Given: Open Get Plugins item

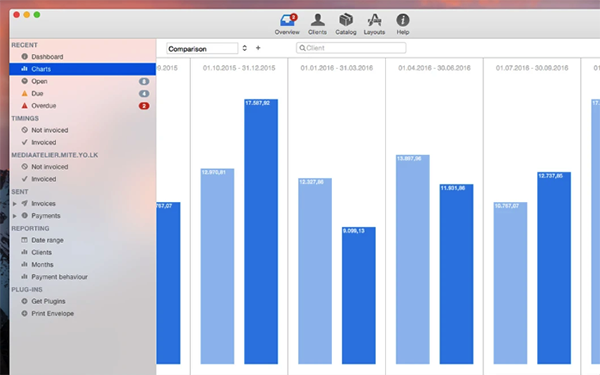Looking at the screenshot, I should 83,302.
